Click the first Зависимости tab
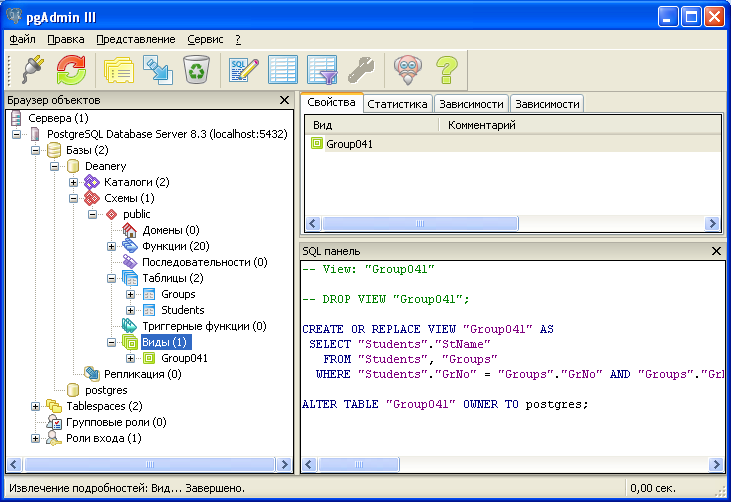Image resolution: width=731 pixels, height=502 pixels. coord(471,104)
